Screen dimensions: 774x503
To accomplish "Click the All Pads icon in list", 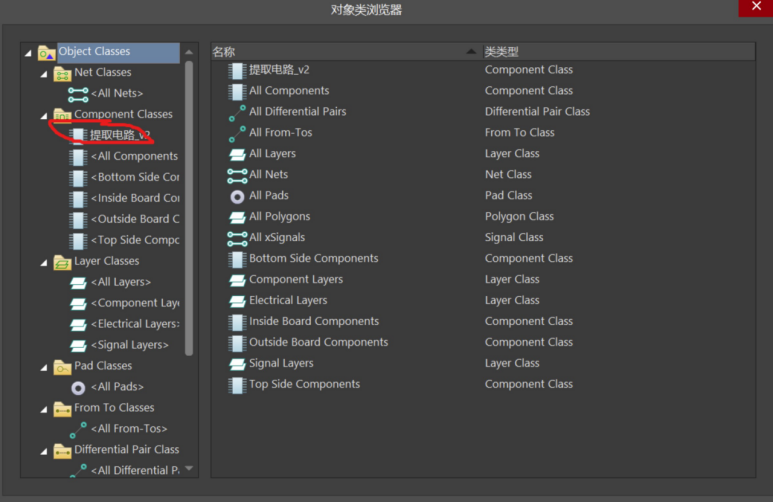I will tap(237, 196).
